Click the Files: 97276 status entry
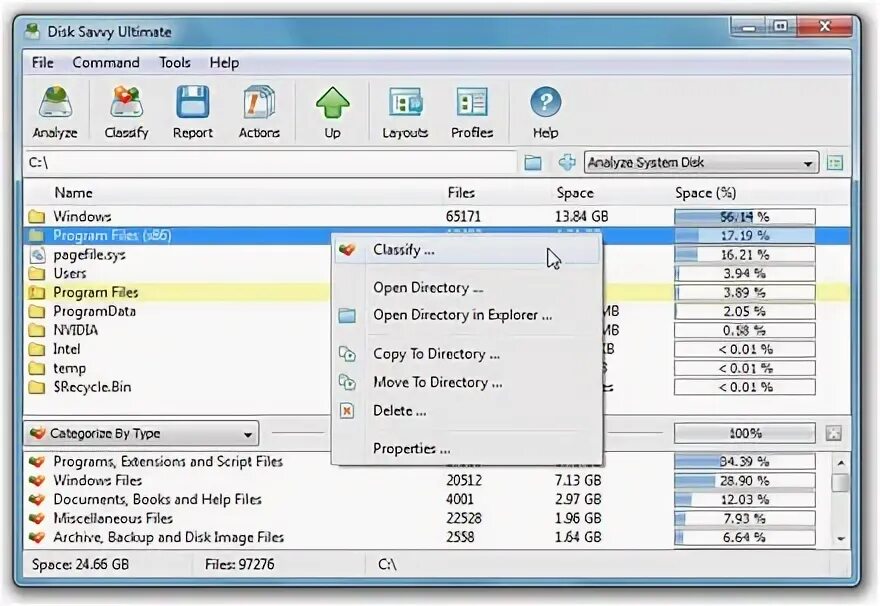The image size is (880, 606). coord(240,564)
